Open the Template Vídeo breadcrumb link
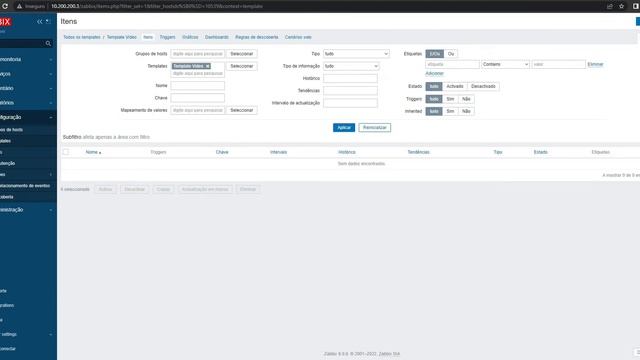Screen dimensions: 640x360 pyautogui.click(x=122, y=37)
